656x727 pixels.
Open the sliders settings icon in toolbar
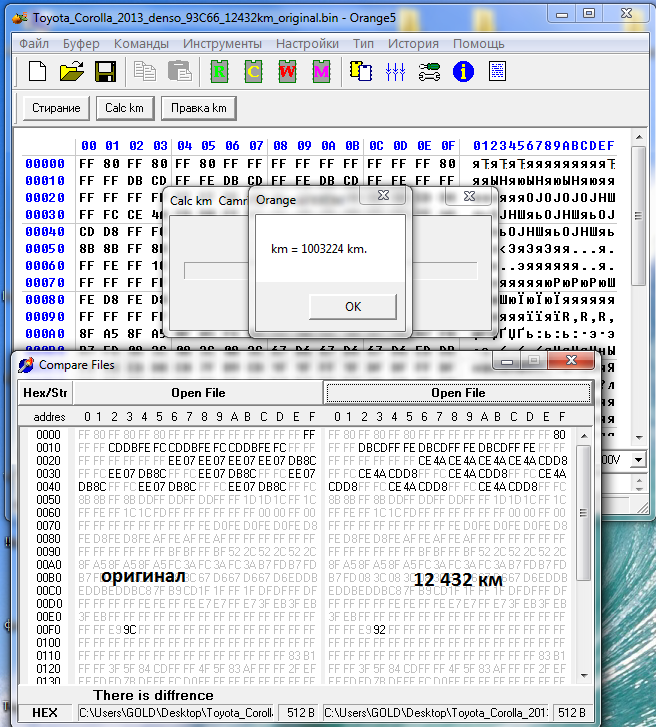point(395,71)
